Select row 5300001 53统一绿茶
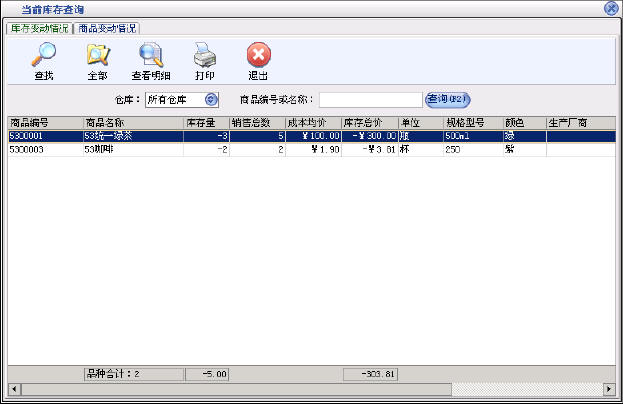 click(x=100, y=135)
